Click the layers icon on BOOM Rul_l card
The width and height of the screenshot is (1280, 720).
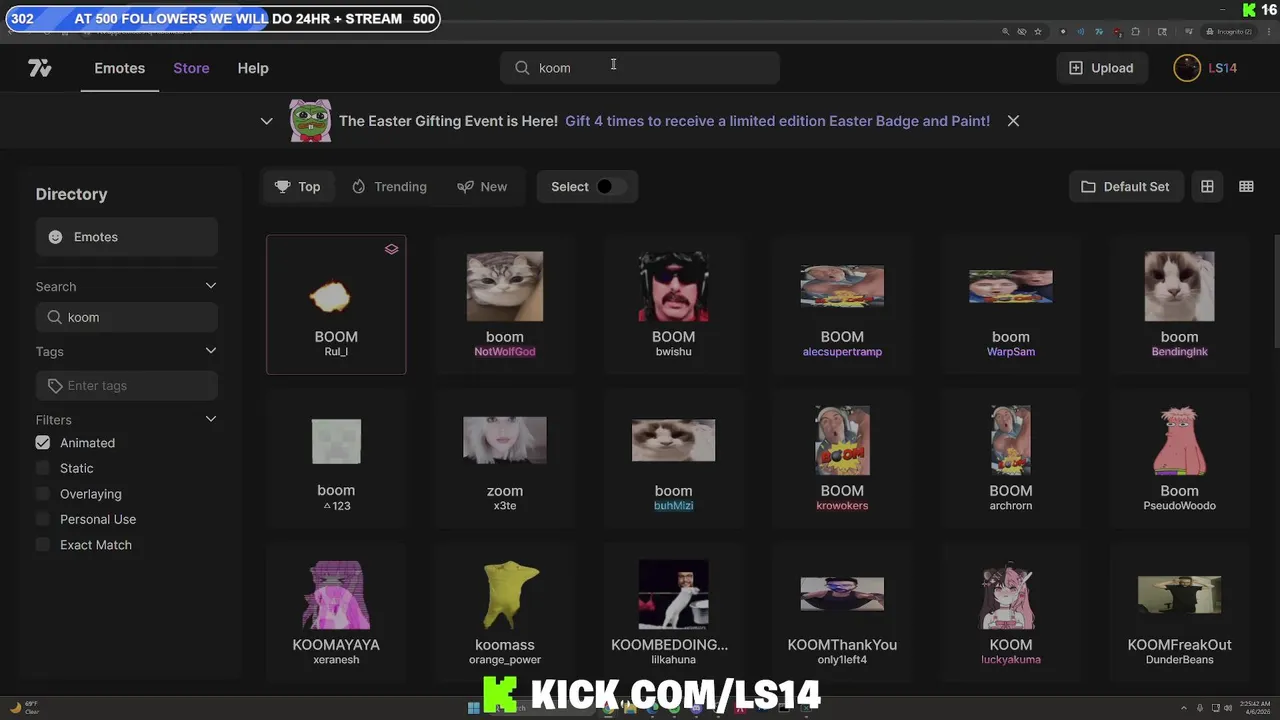pos(392,249)
